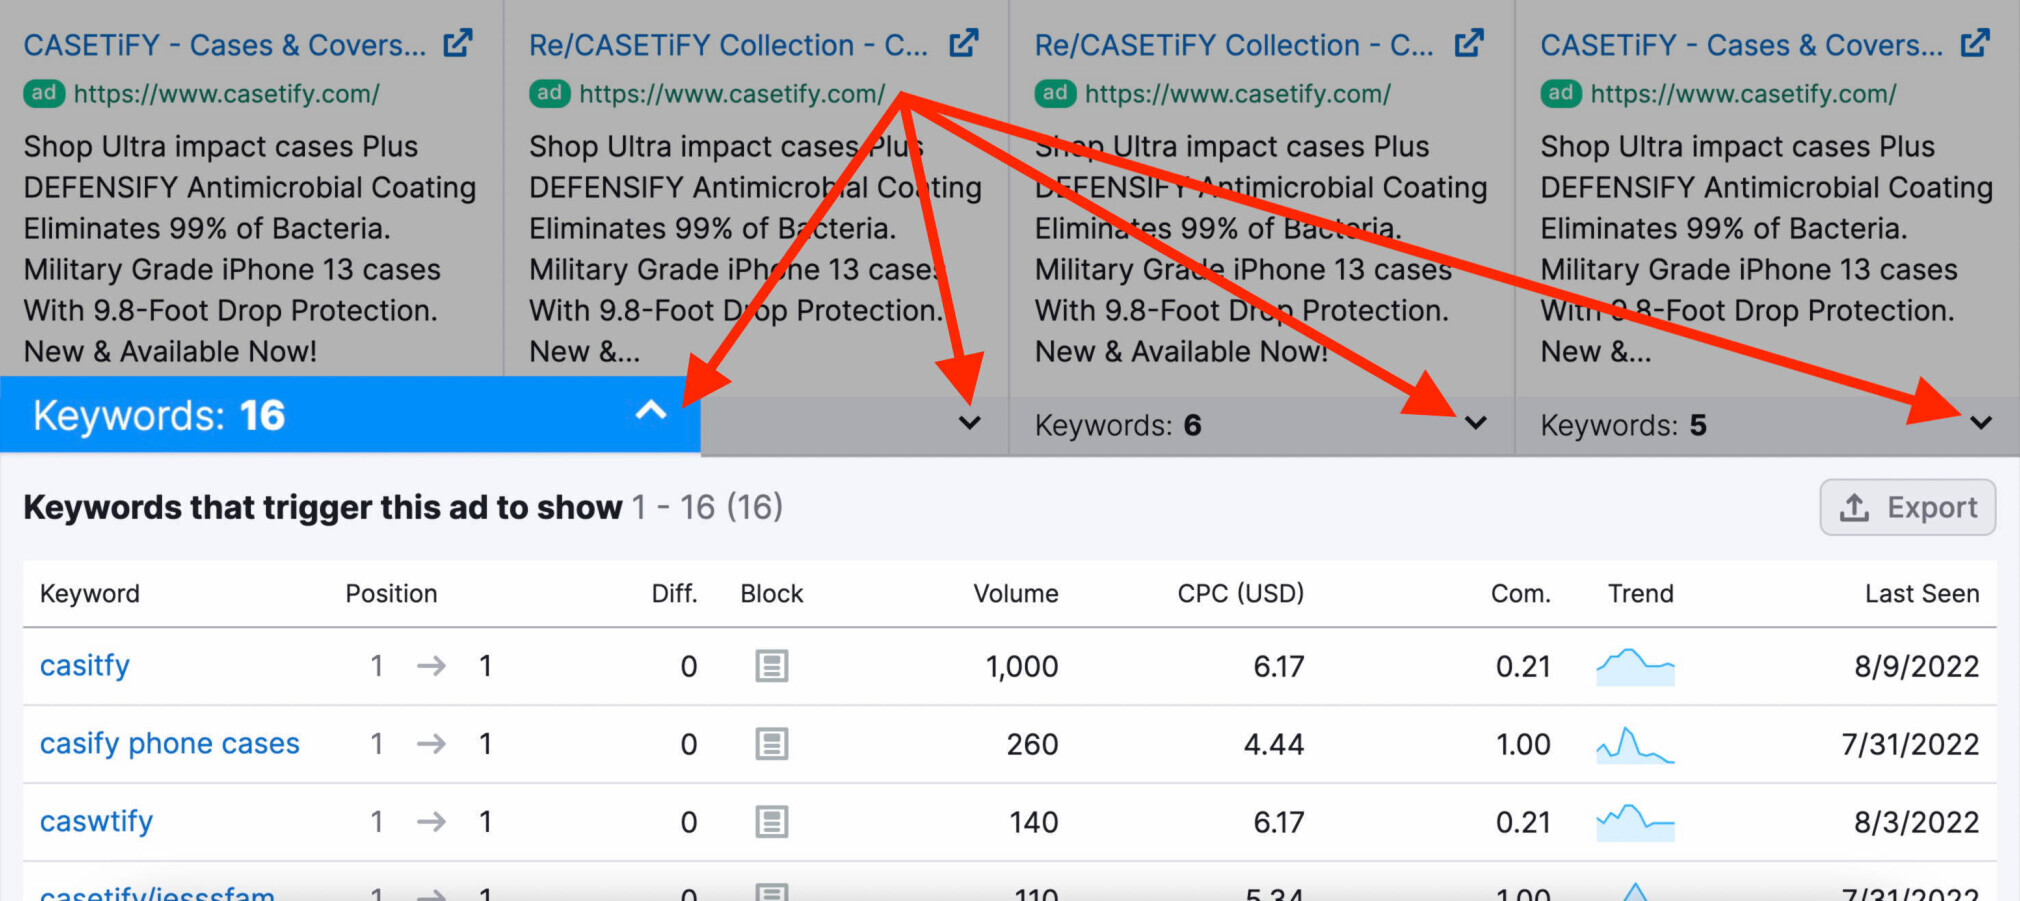Image resolution: width=2020 pixels, height=901 pixels.
Task: Sort by Diff. column header
Action: 674,594
